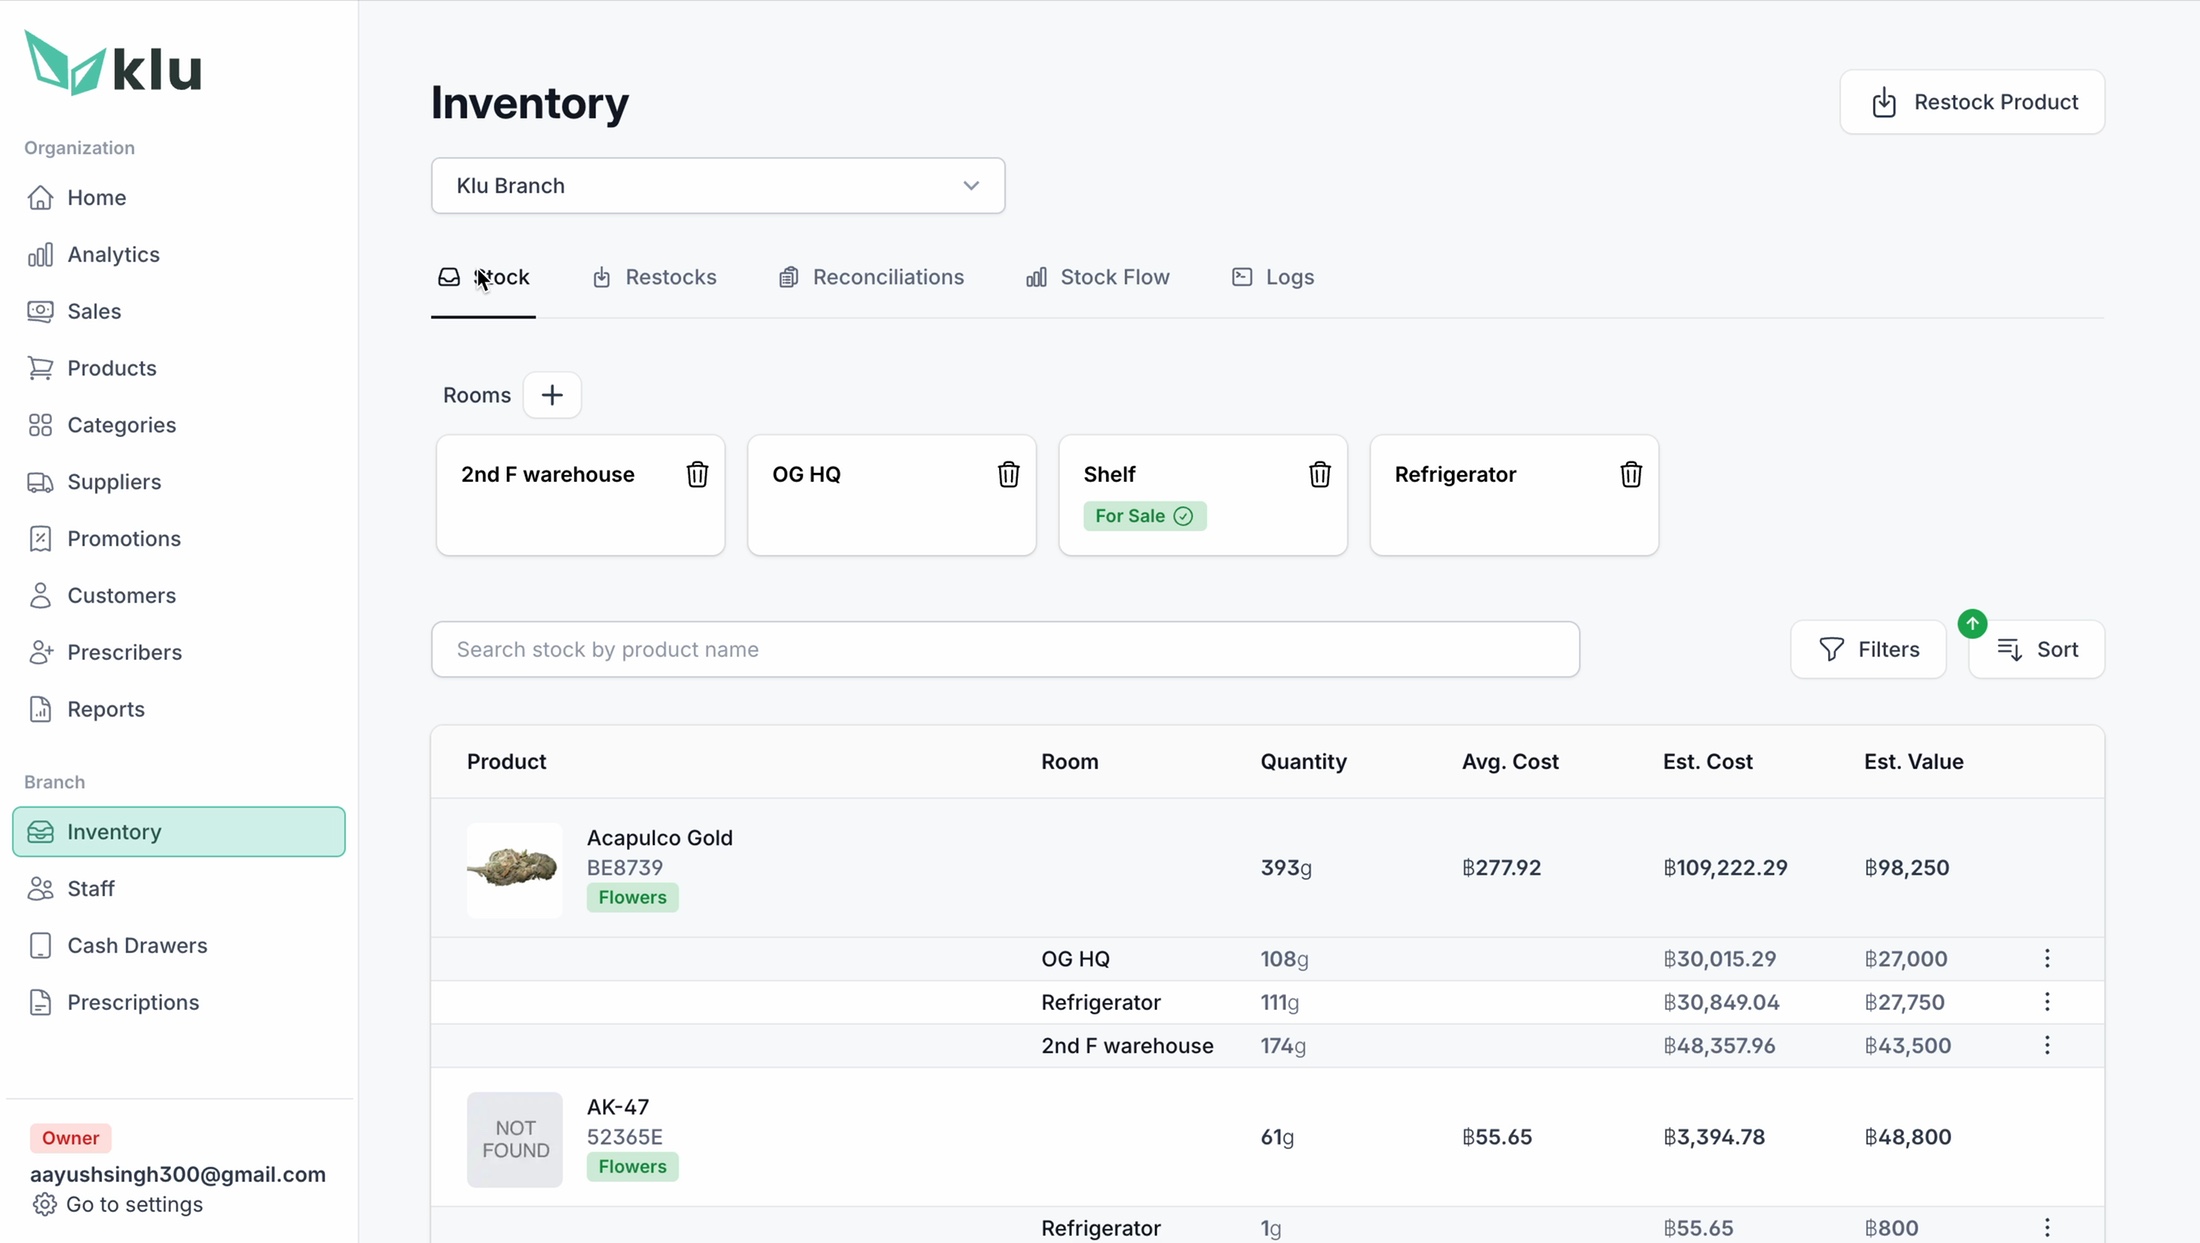Open the Stock Flow tab
Image resolution: width=2200 pixels, height=1243 pixels.
pos(1098,277)
